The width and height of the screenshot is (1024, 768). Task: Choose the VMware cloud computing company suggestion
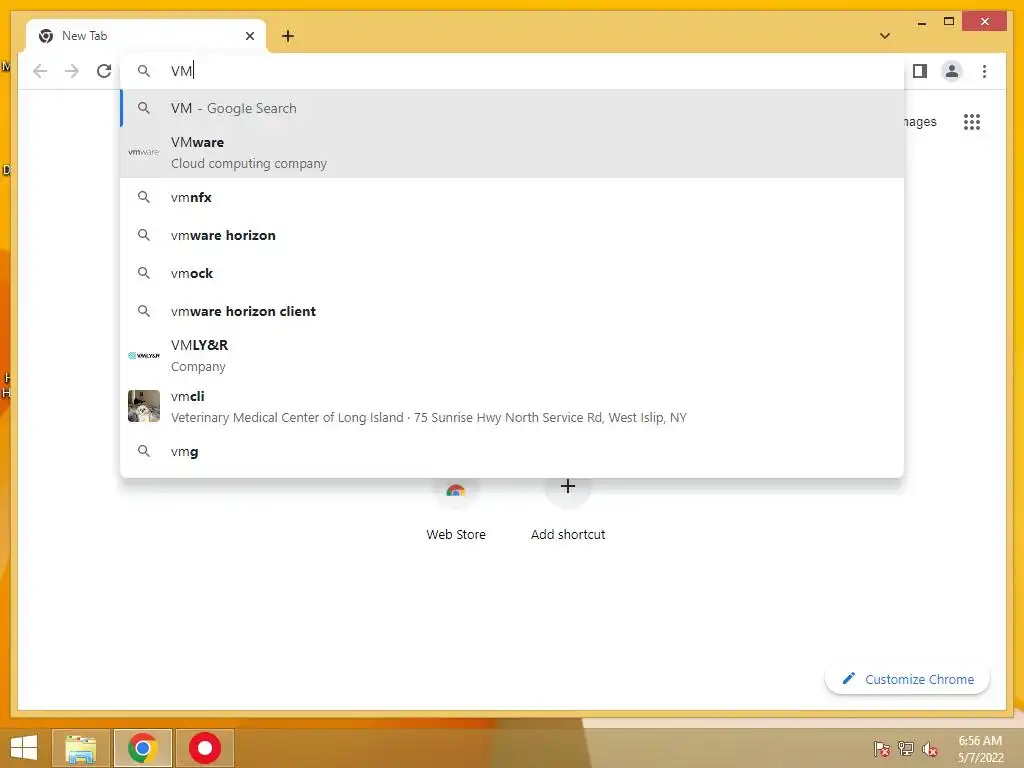[512, 153]
